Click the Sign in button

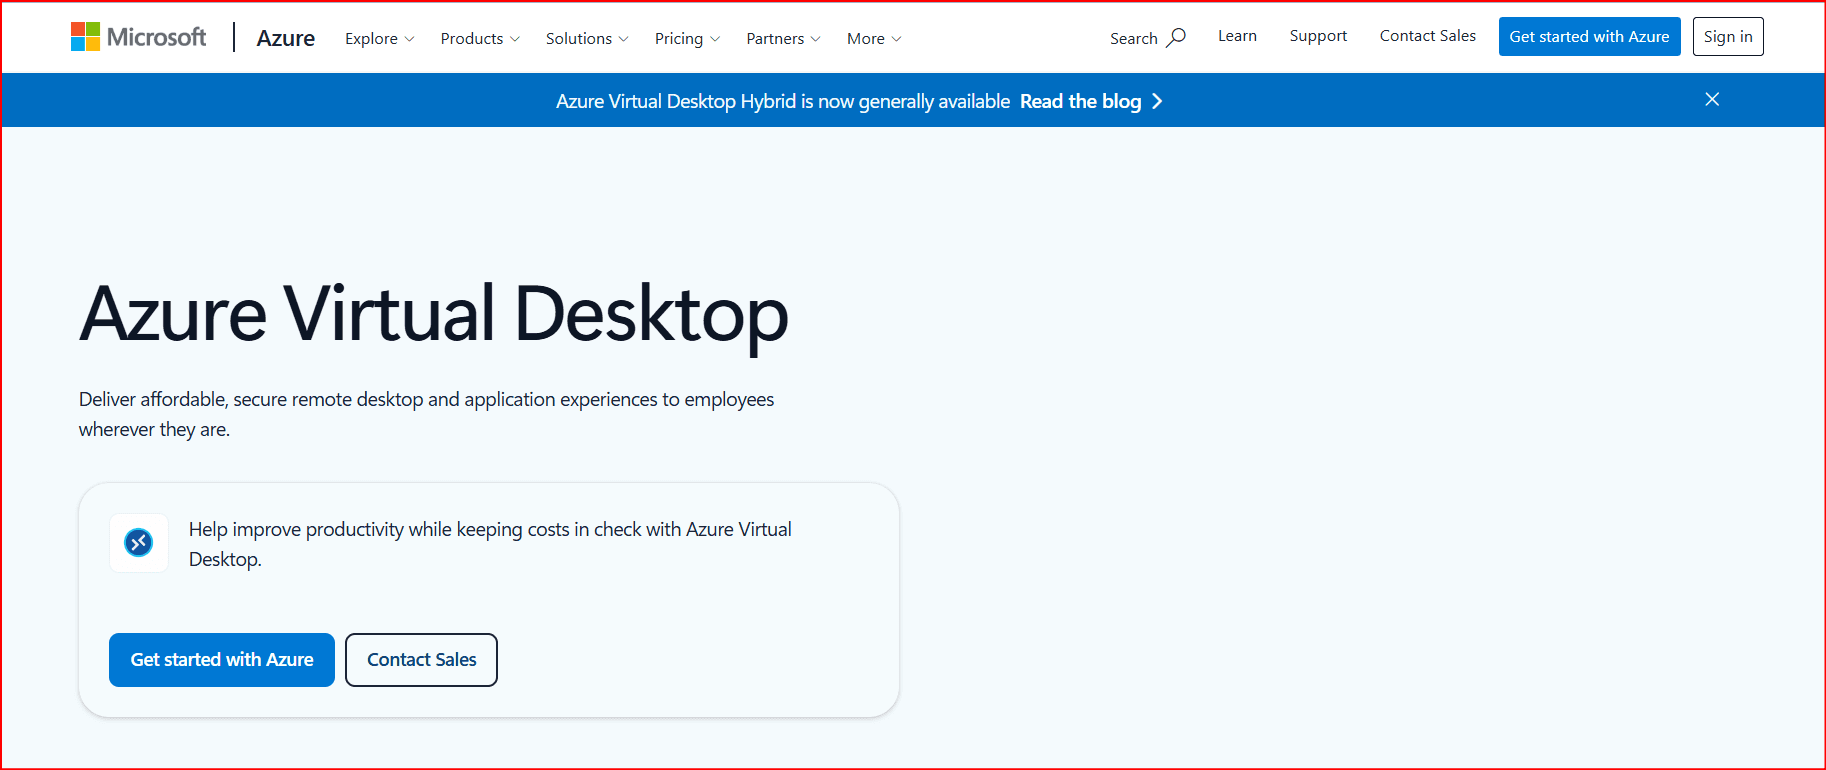pos(1728,37)
